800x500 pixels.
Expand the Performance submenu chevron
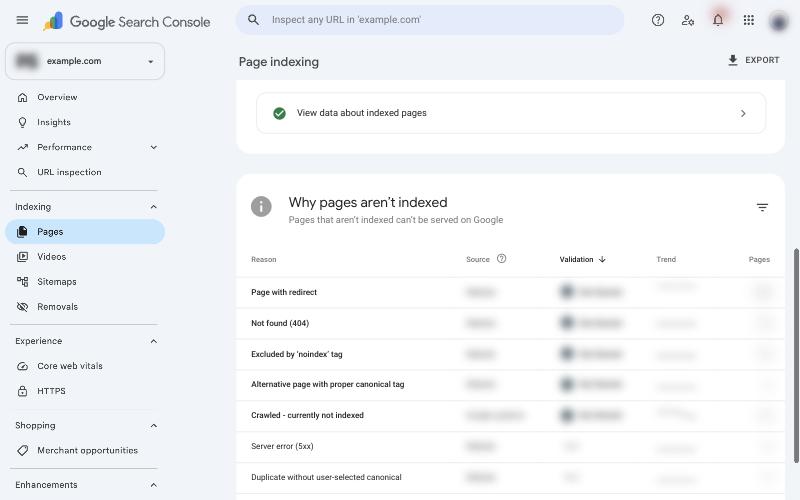click(154, 147)
